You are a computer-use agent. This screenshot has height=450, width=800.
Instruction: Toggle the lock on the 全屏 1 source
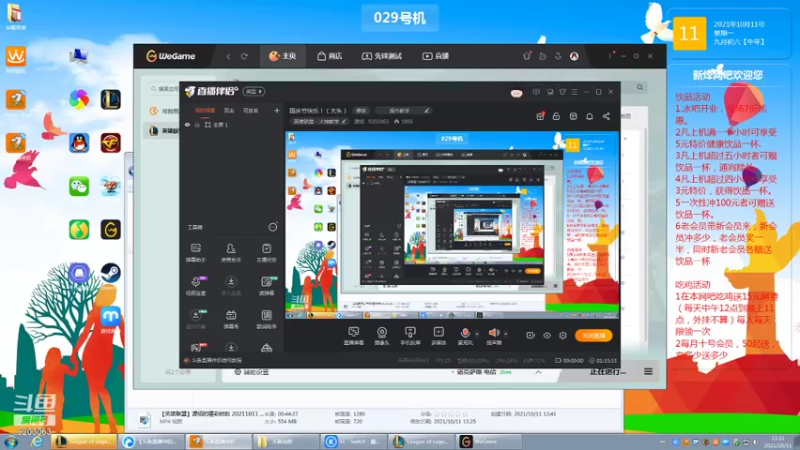[x=197, y=124]
